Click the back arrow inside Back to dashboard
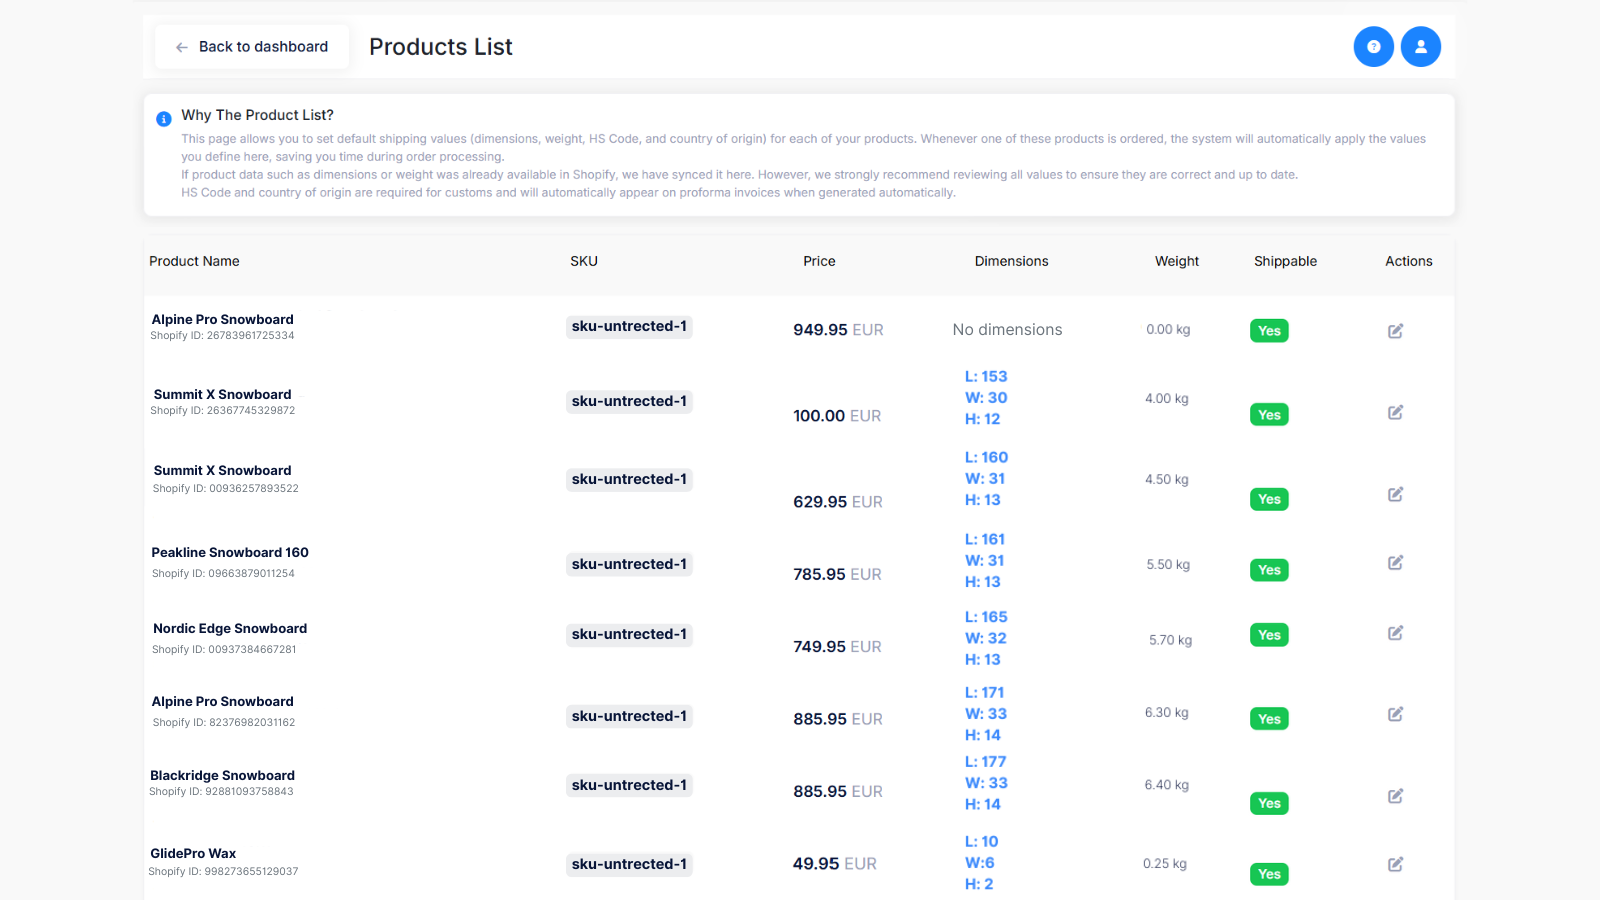This screenshot has width=1600, height=900. (180, 47)
